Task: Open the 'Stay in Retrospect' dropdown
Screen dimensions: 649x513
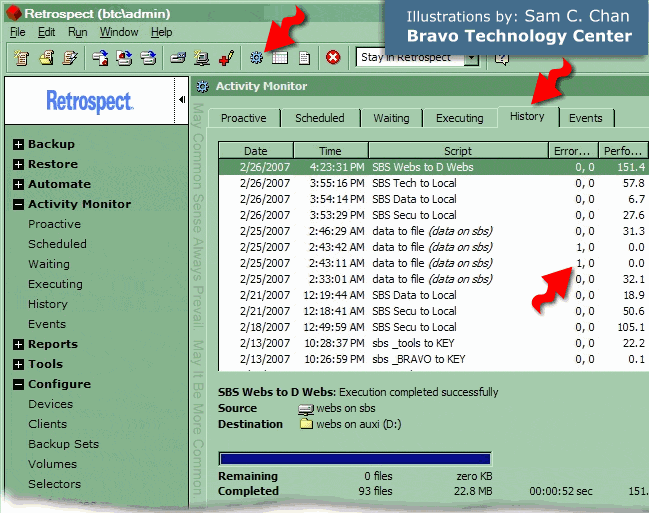Action: pyautogui.click(x=472, y=58)
